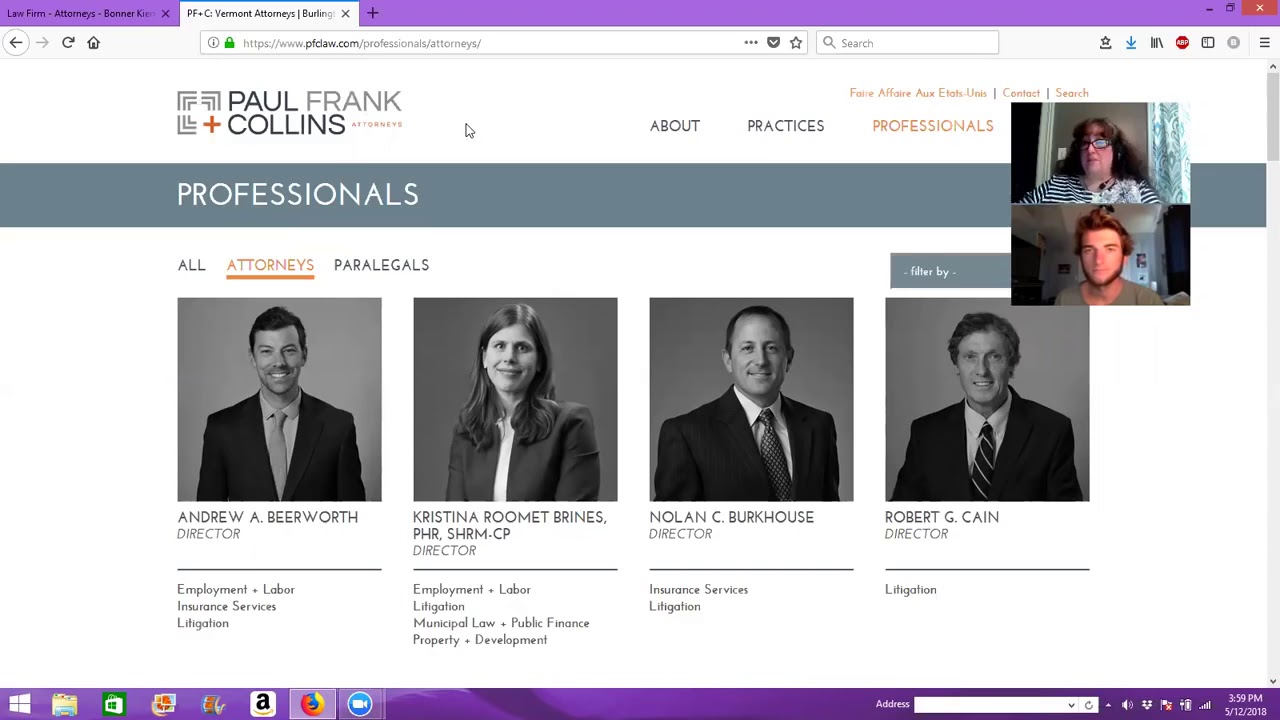Click the browser Search field

[x=908, y=43]
